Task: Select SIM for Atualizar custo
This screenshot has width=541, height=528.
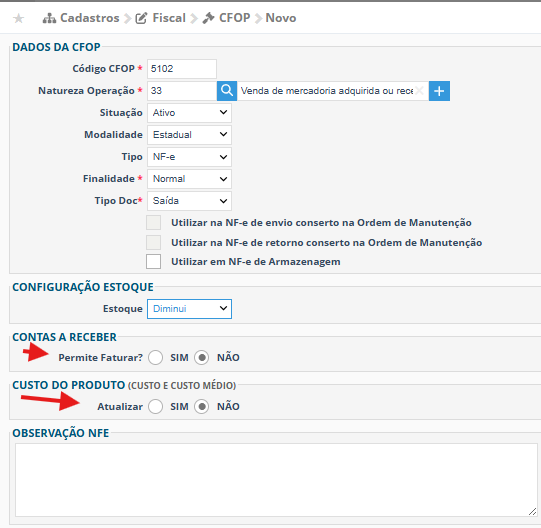Action: (x=156, y=407)
